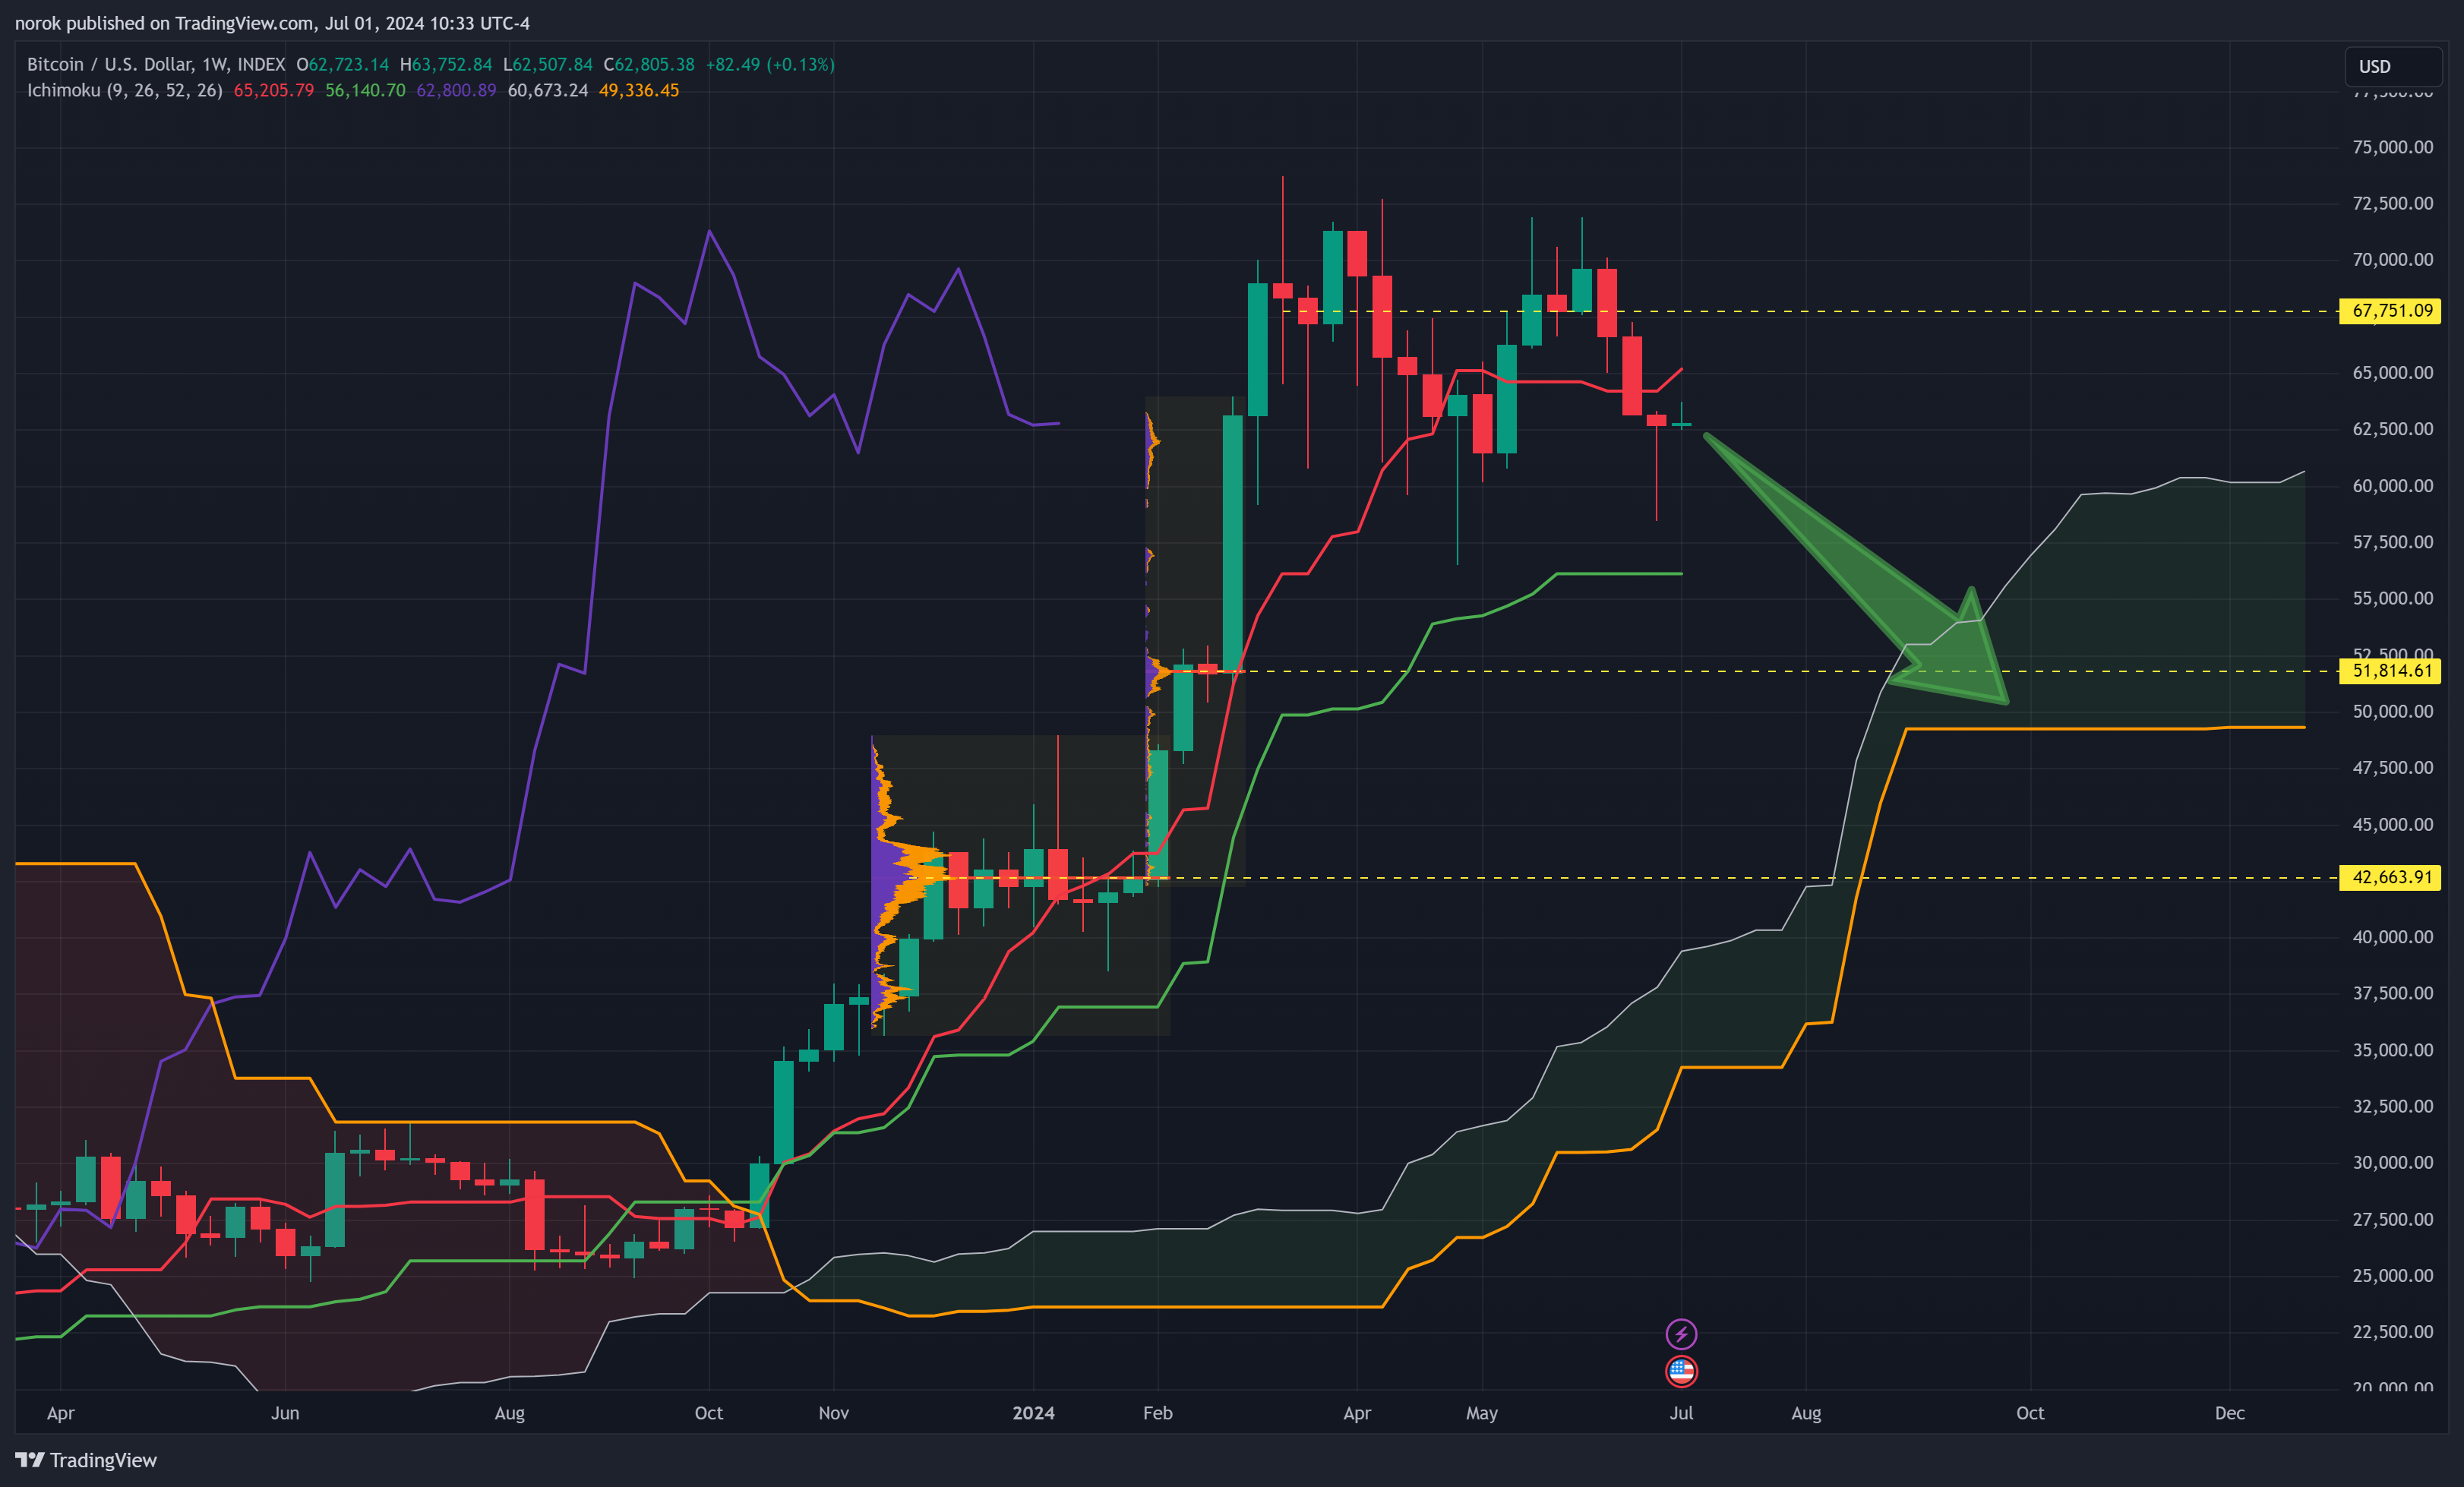Click the low price L62,507.84
Viewport: 2464px width, 1487px height.
pyautogui.click(x=548, y=64)
